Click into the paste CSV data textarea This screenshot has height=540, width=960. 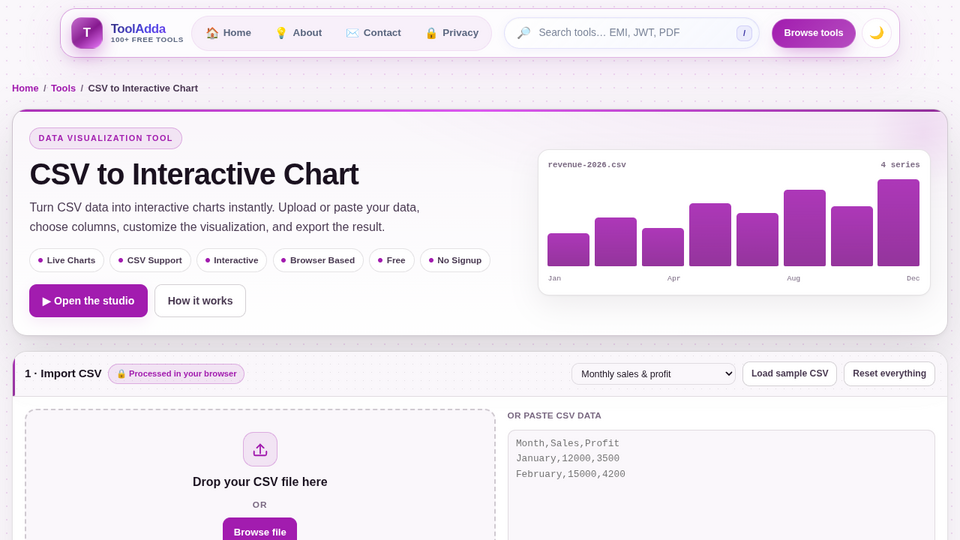click(x=721, y=485)
